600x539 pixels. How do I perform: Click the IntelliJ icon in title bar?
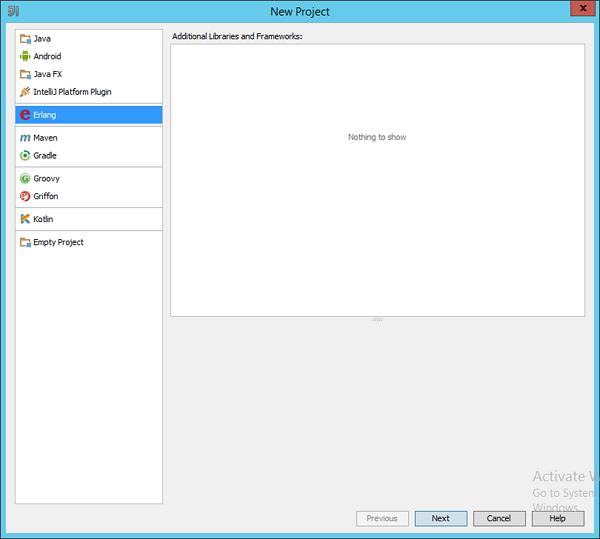pyautogui.click(x=13, y=11)
